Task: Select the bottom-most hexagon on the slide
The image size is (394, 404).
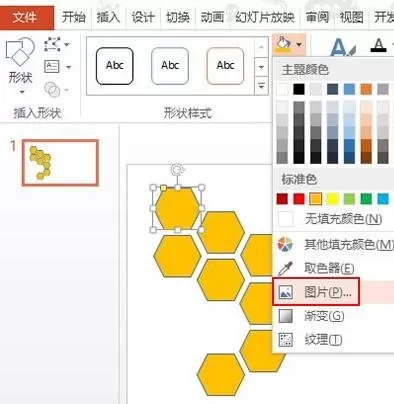Action: pyautogui.click(x=221, y=375)
